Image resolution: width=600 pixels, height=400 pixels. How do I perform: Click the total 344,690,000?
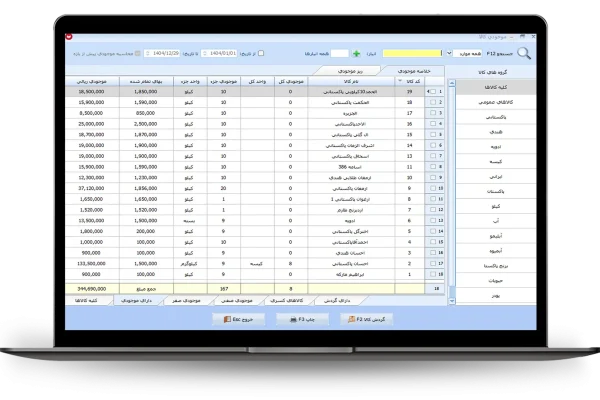click(92, 289)
